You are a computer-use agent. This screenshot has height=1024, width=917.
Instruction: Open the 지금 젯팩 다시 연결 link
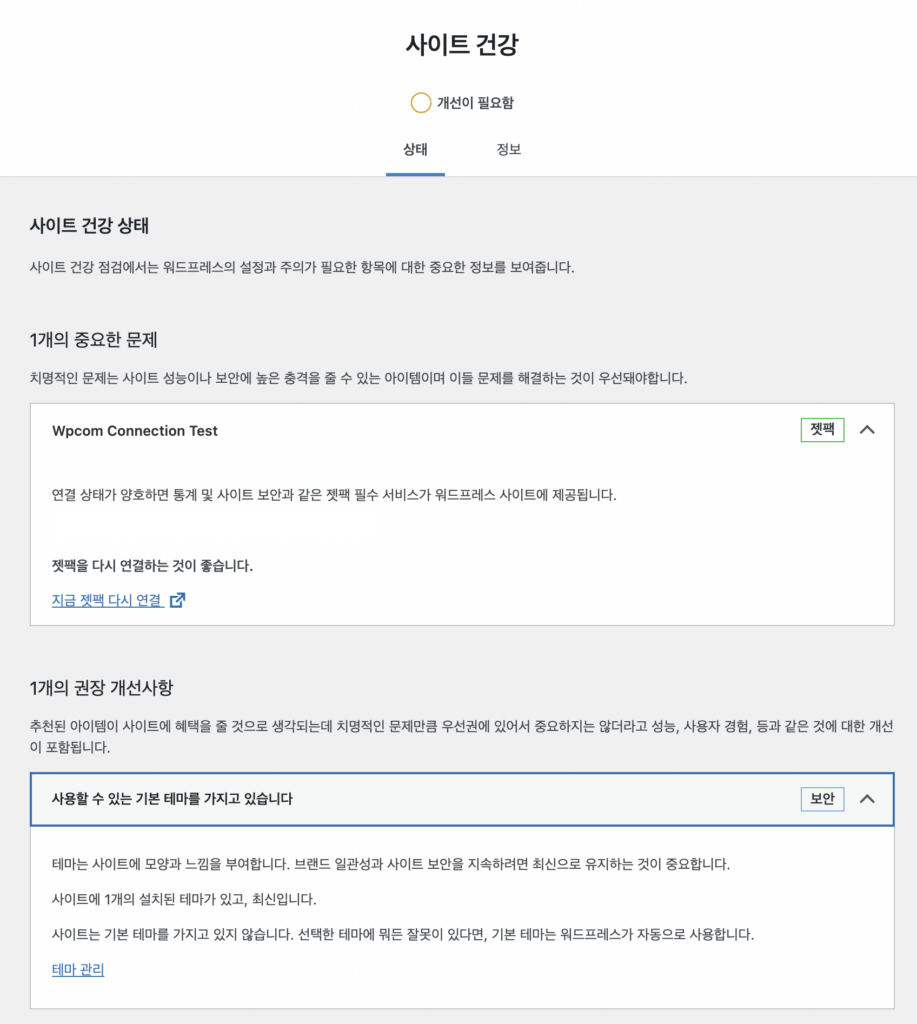click(104, 600)
